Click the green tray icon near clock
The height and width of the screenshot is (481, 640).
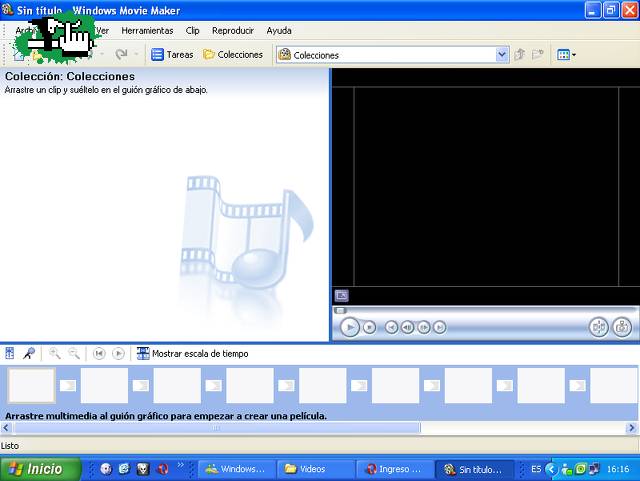(580, 469)
